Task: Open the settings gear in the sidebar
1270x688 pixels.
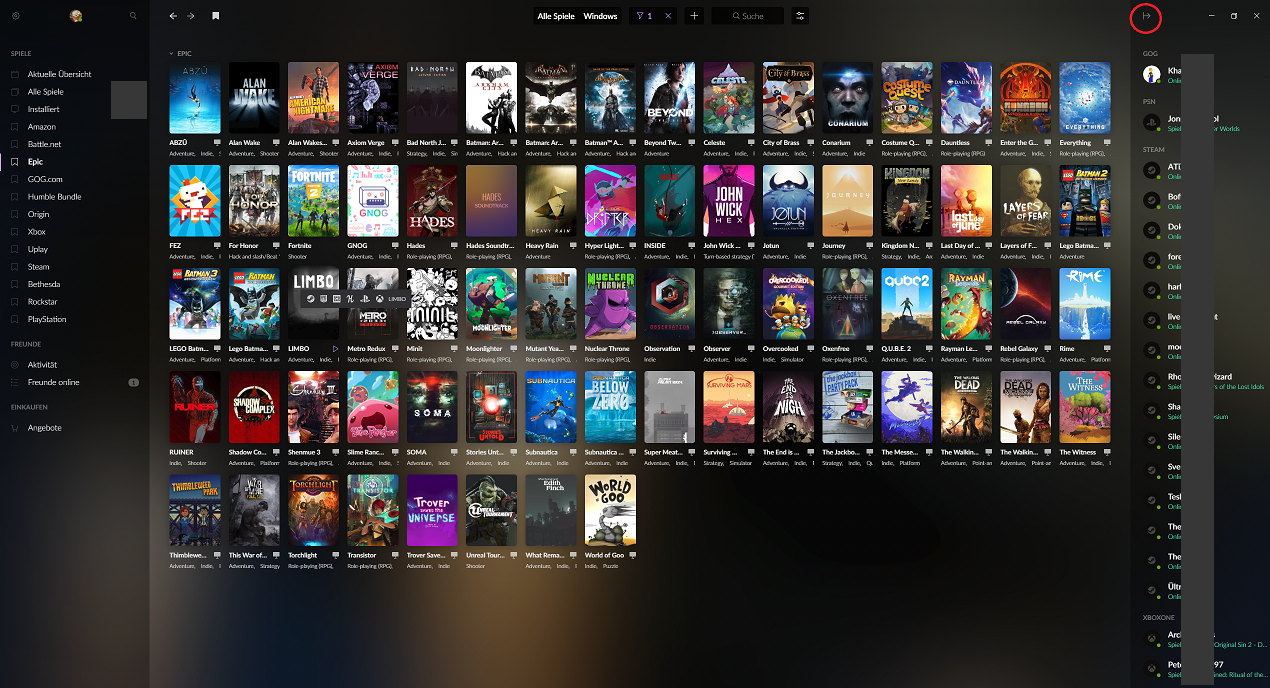Action: (16, 16)
